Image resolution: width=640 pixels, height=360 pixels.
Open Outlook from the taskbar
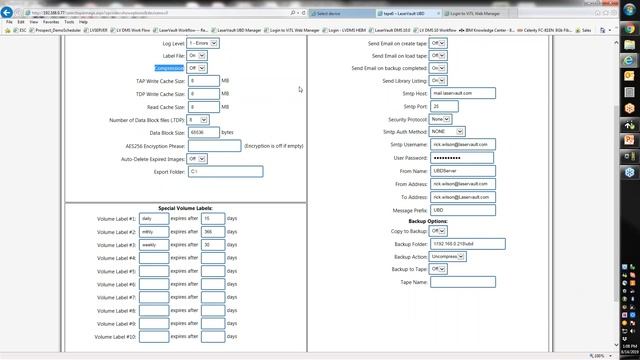(x=629, y=76)
